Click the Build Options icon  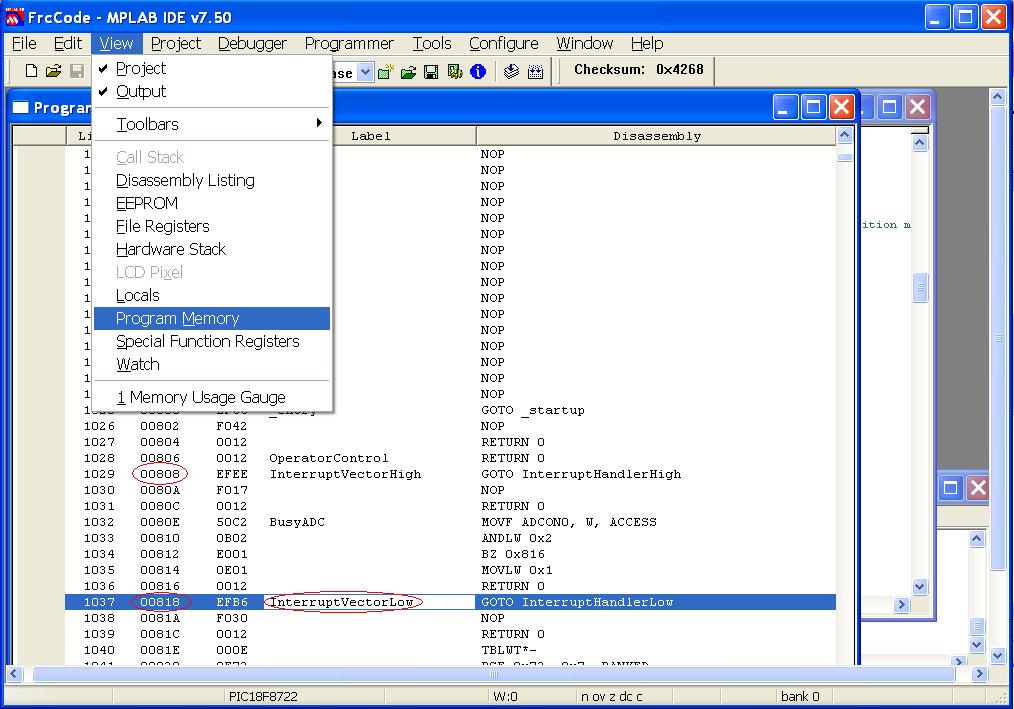455,72
